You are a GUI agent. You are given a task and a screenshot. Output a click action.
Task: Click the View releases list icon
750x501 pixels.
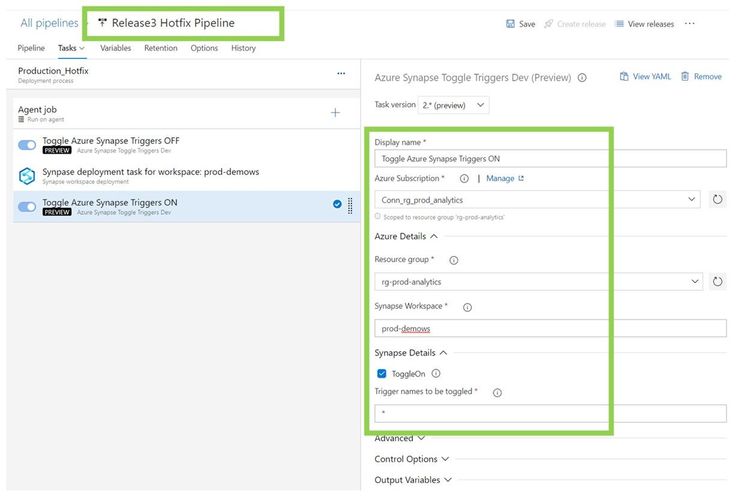click(x=620, y=24)
